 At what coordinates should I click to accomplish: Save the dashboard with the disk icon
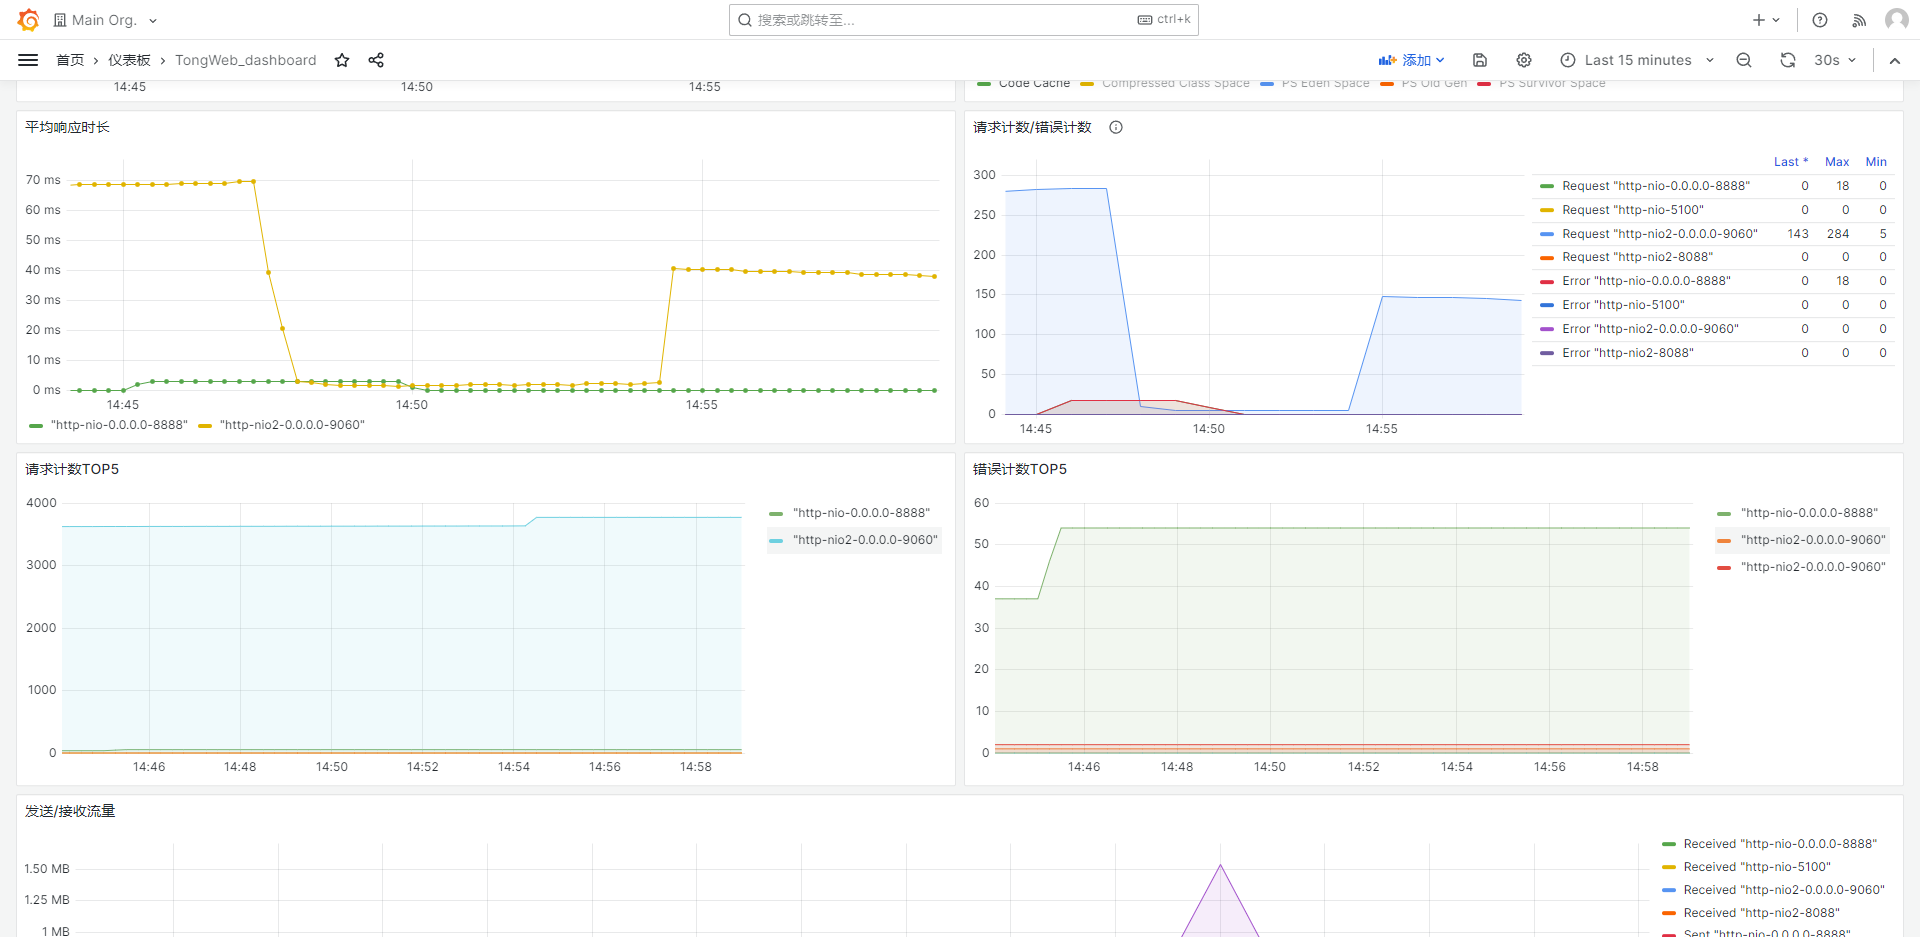(1480, 60)
